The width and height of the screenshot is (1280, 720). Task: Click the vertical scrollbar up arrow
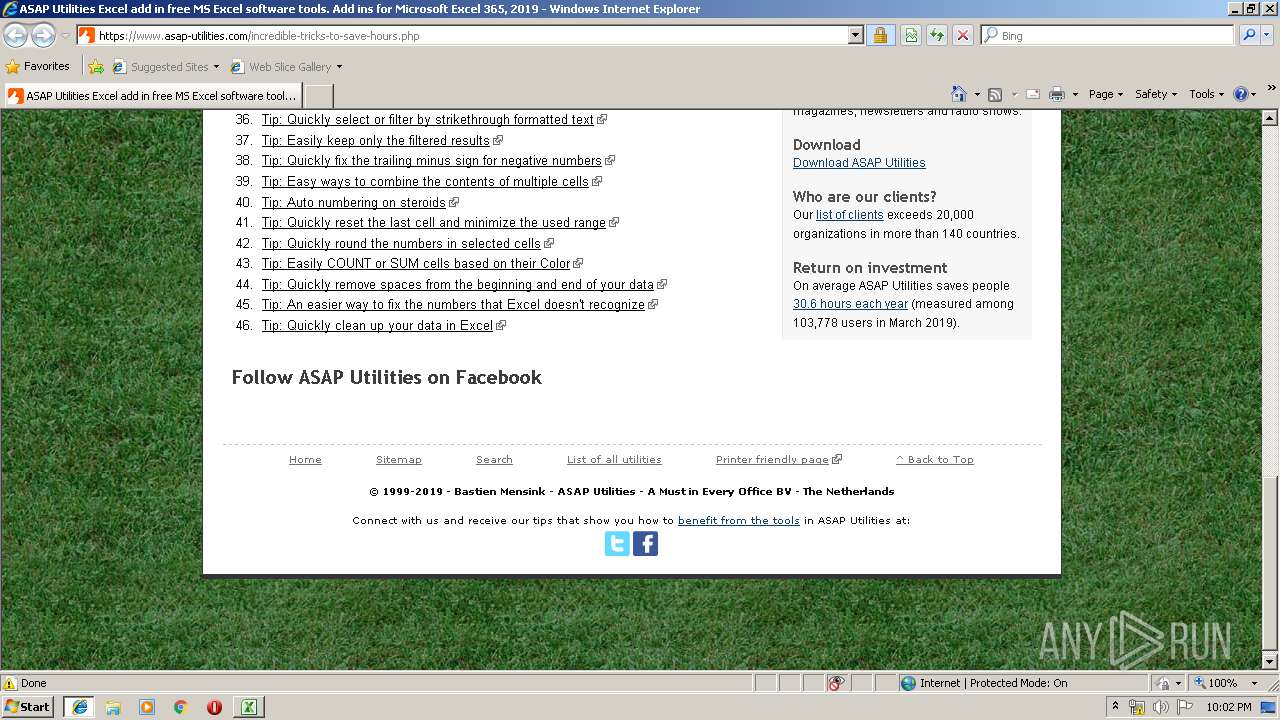[x=1271, y=118]
